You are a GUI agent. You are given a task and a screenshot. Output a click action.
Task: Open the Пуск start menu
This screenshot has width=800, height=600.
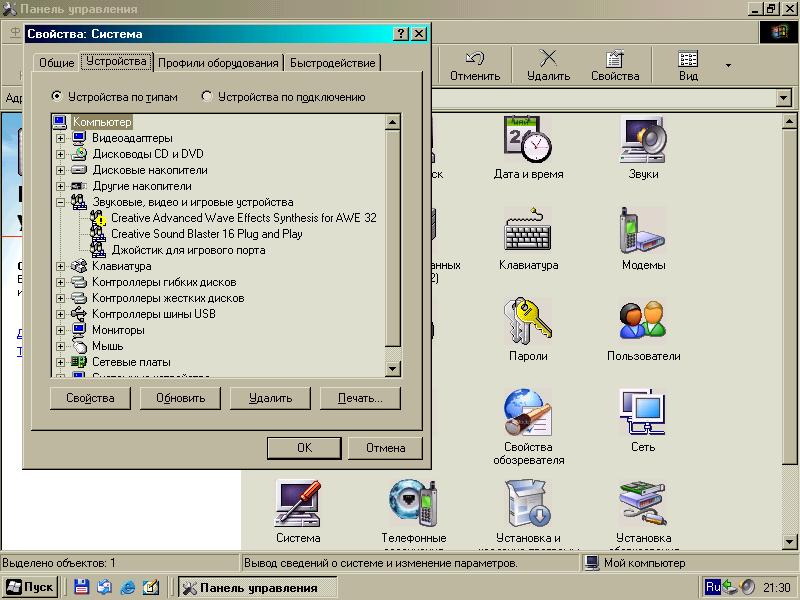point(30,587)
